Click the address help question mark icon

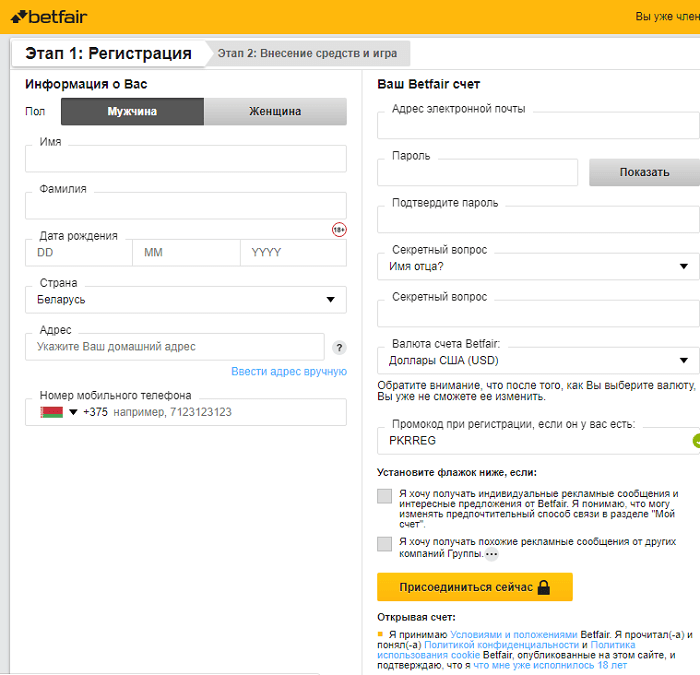point(339,348)
